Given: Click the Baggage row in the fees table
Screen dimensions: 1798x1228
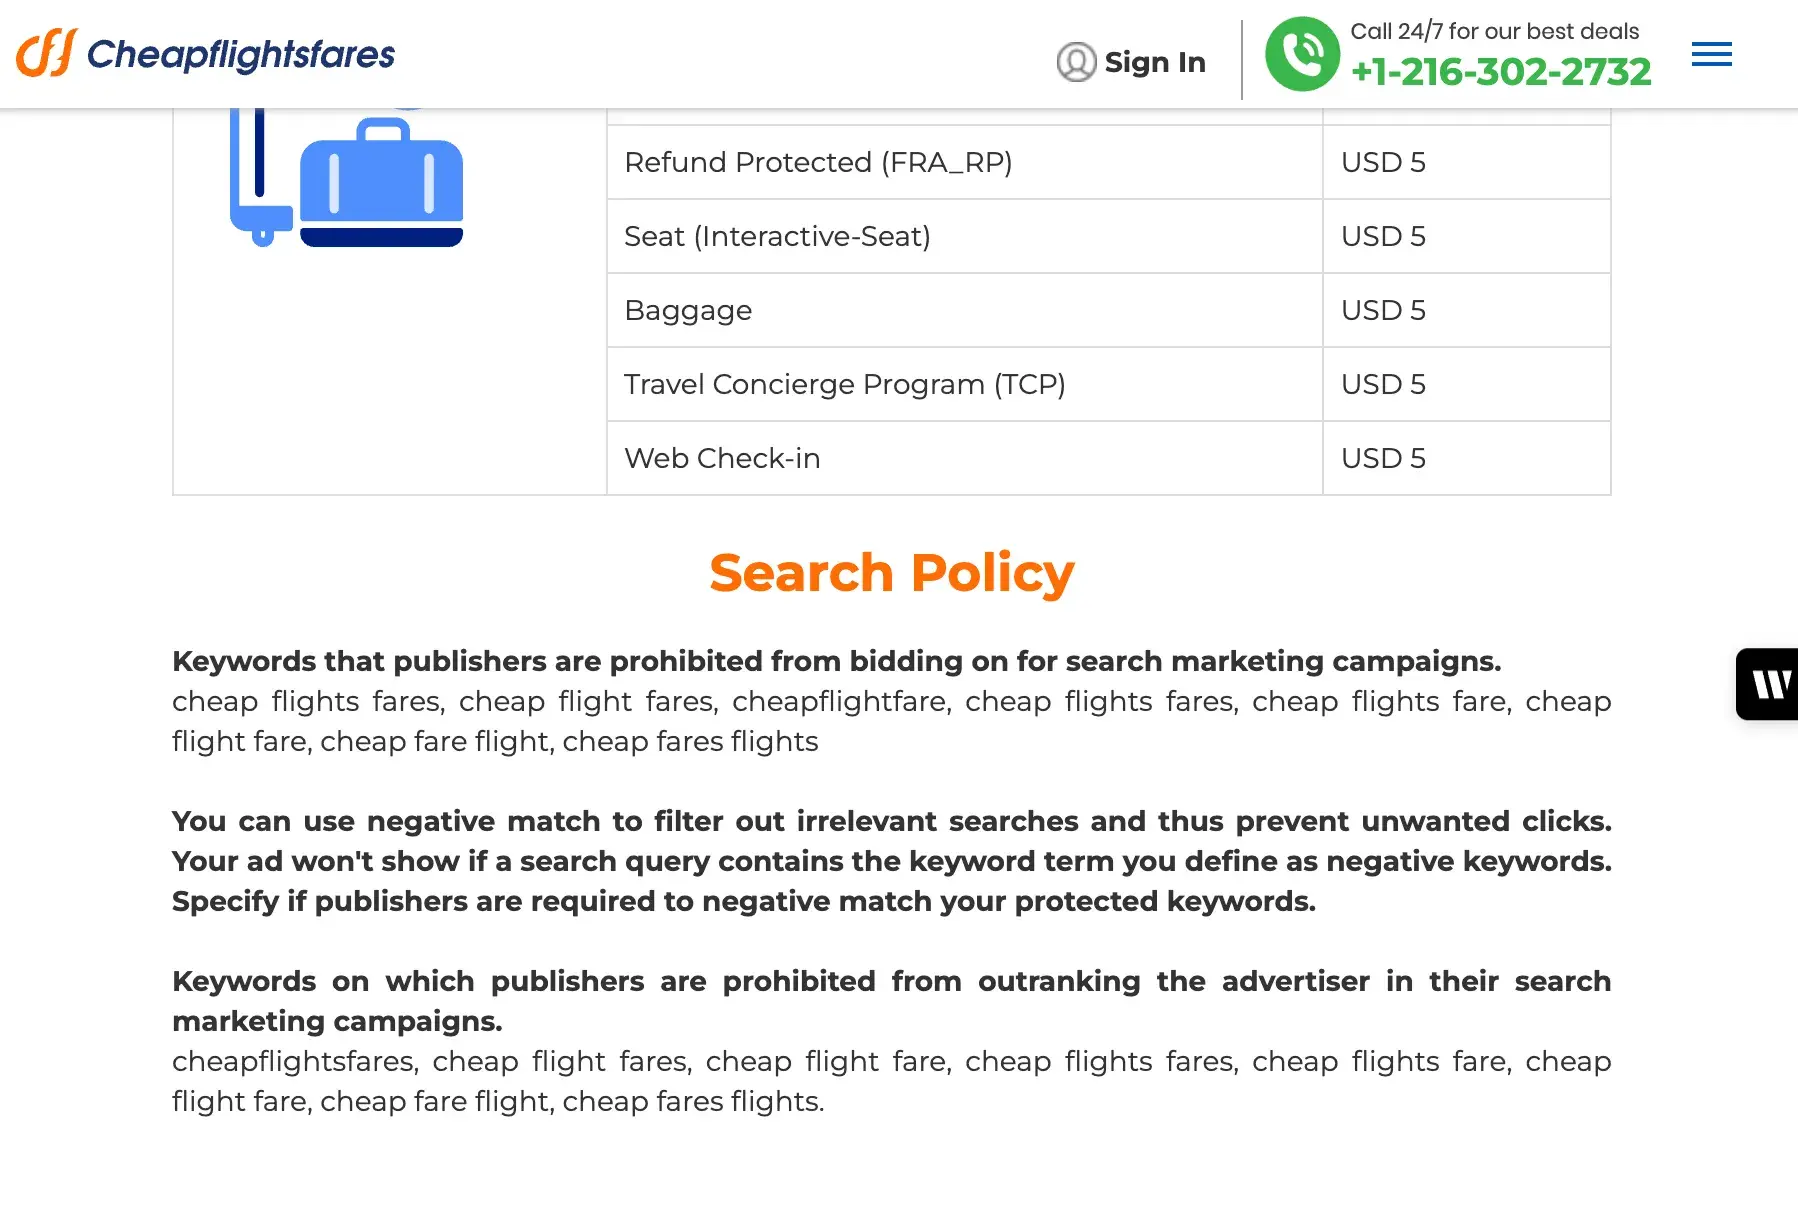Looking at the screenshot, I should coord(688,310).
